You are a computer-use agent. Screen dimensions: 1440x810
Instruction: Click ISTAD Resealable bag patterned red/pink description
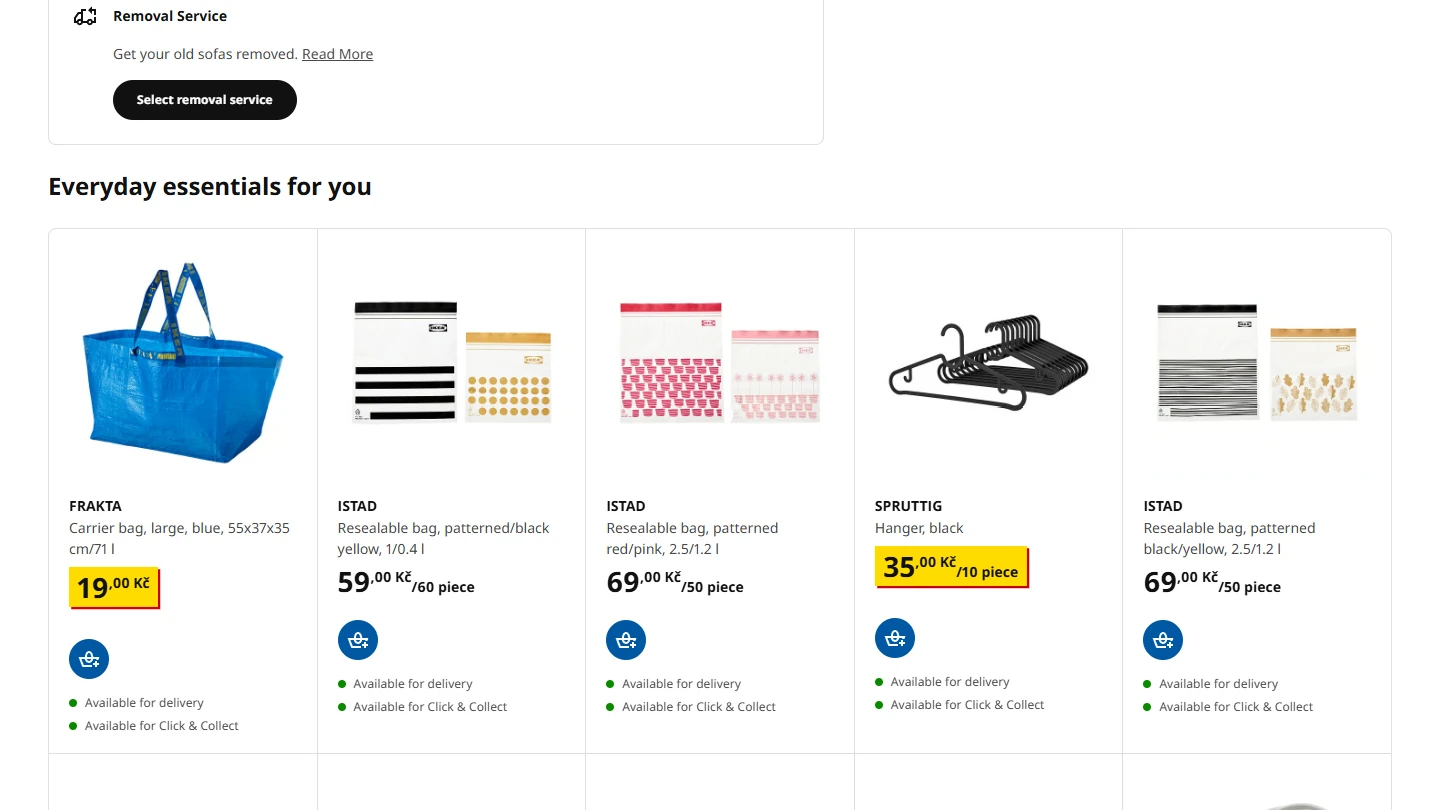(x=692, y=538)
